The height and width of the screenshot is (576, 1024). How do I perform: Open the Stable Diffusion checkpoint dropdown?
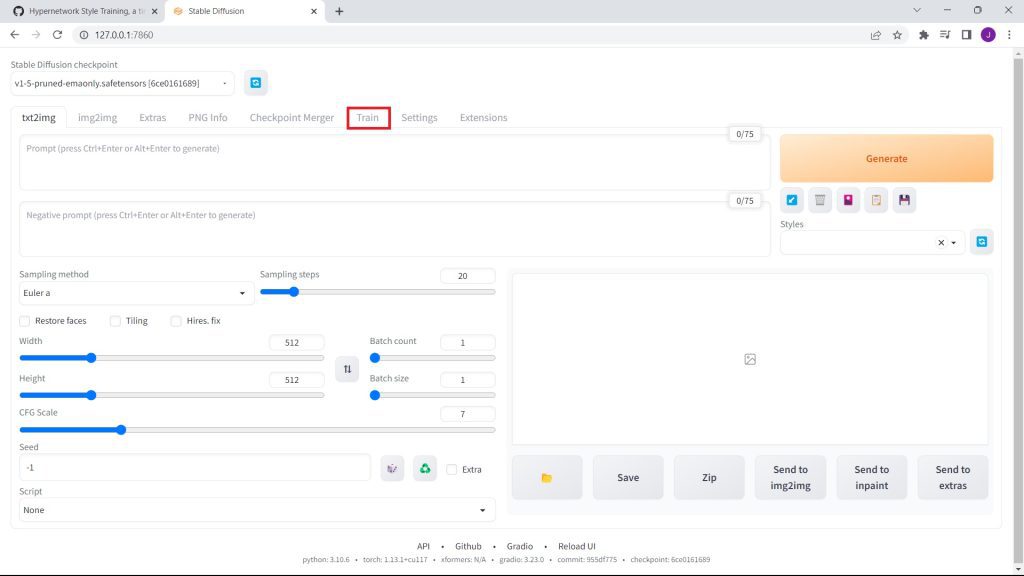(x=122, y=83)
